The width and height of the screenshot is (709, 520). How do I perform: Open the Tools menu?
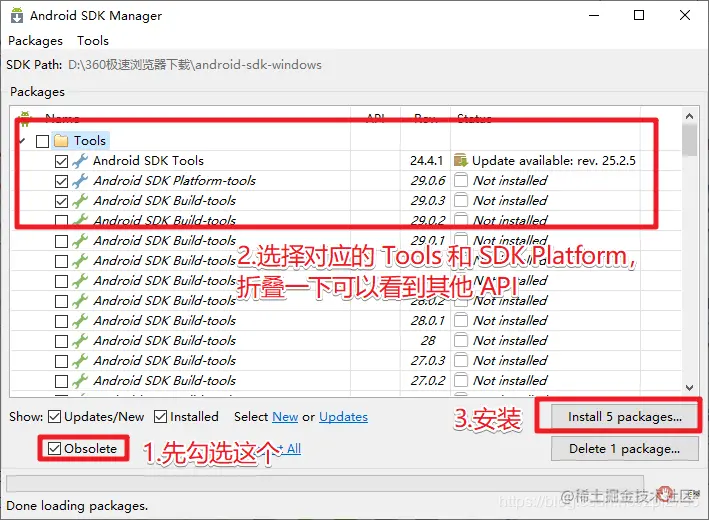[x=93, y=41]
